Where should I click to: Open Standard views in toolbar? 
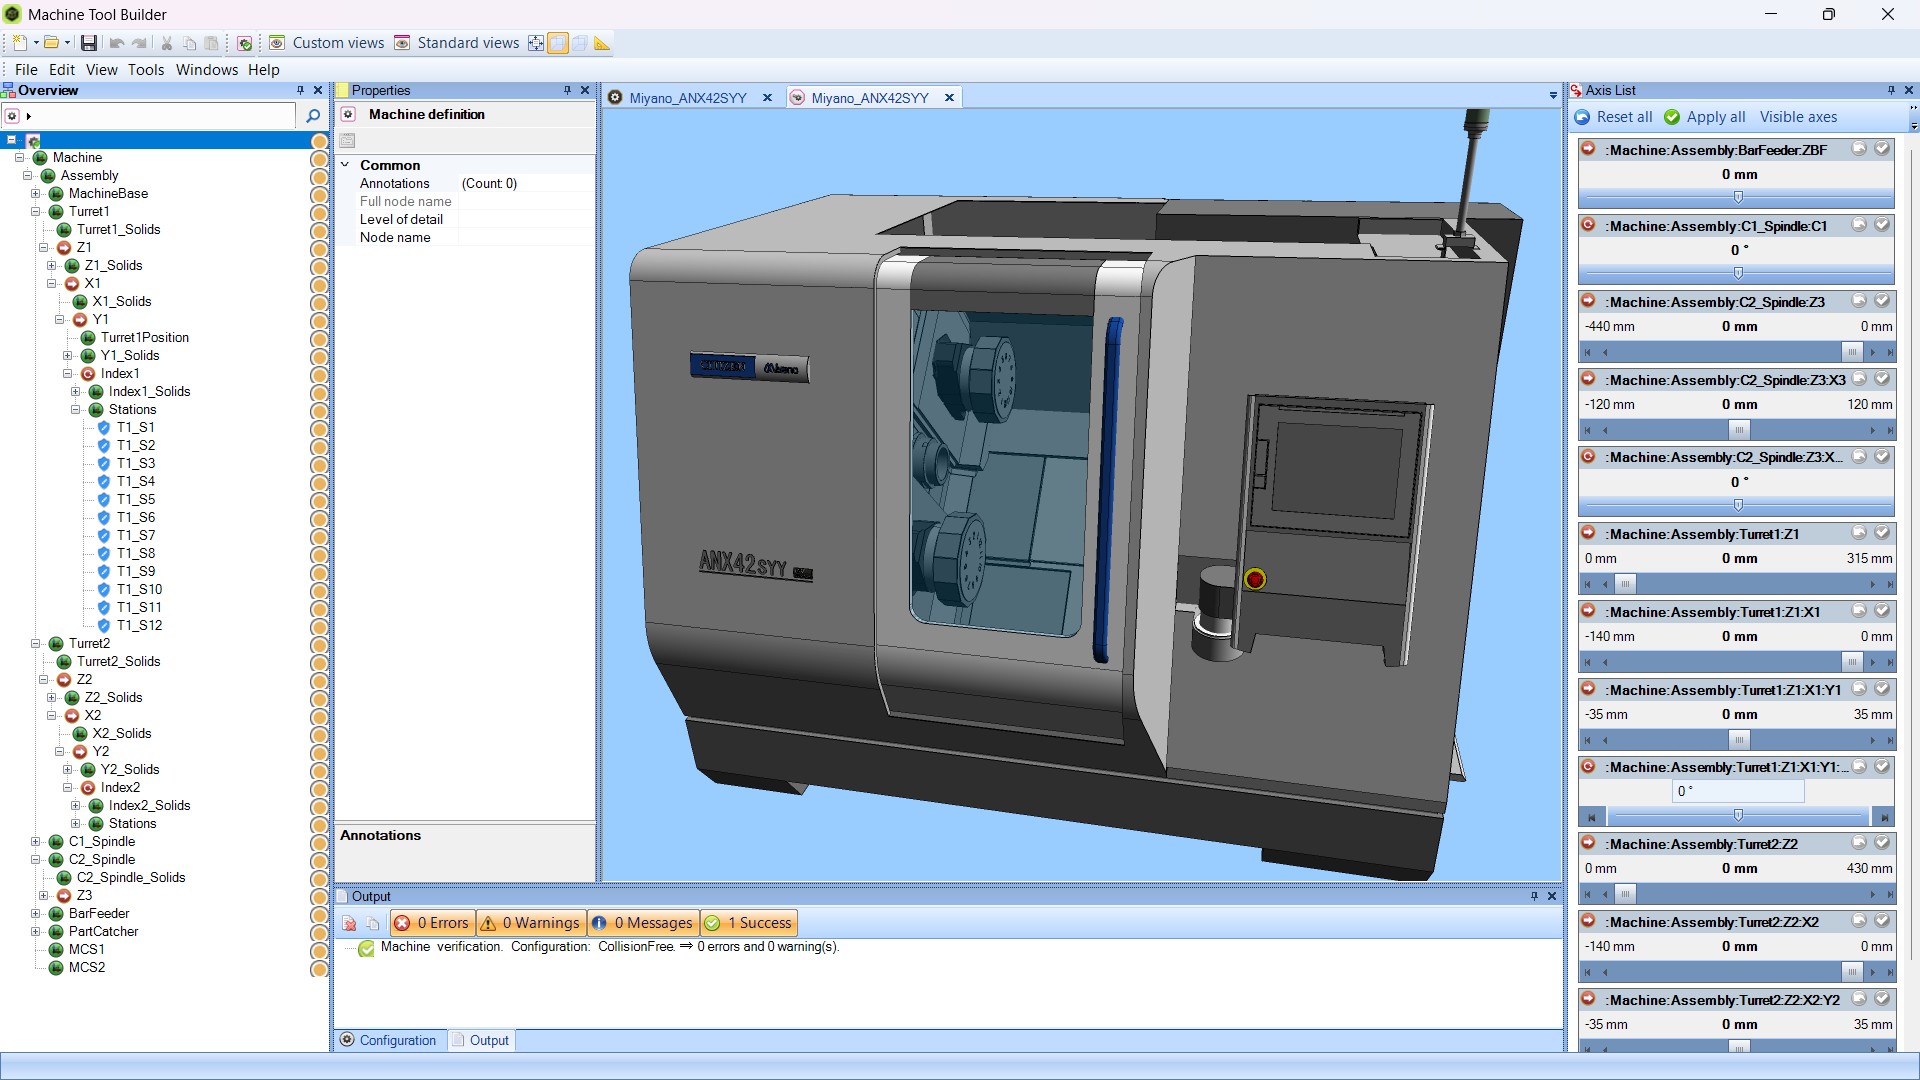coord(457,43)
